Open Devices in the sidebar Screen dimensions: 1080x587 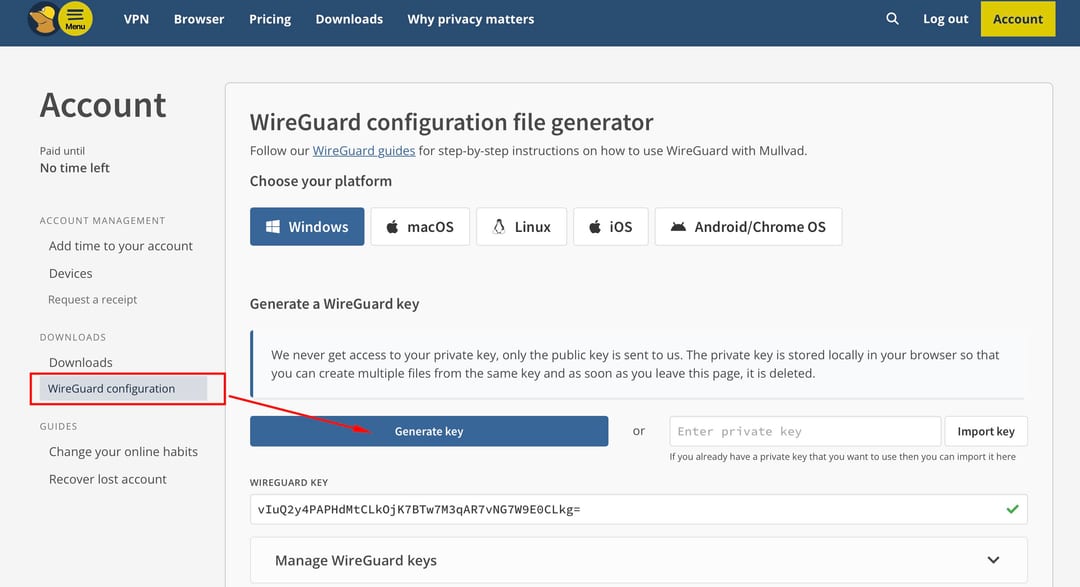pos(70,274)
